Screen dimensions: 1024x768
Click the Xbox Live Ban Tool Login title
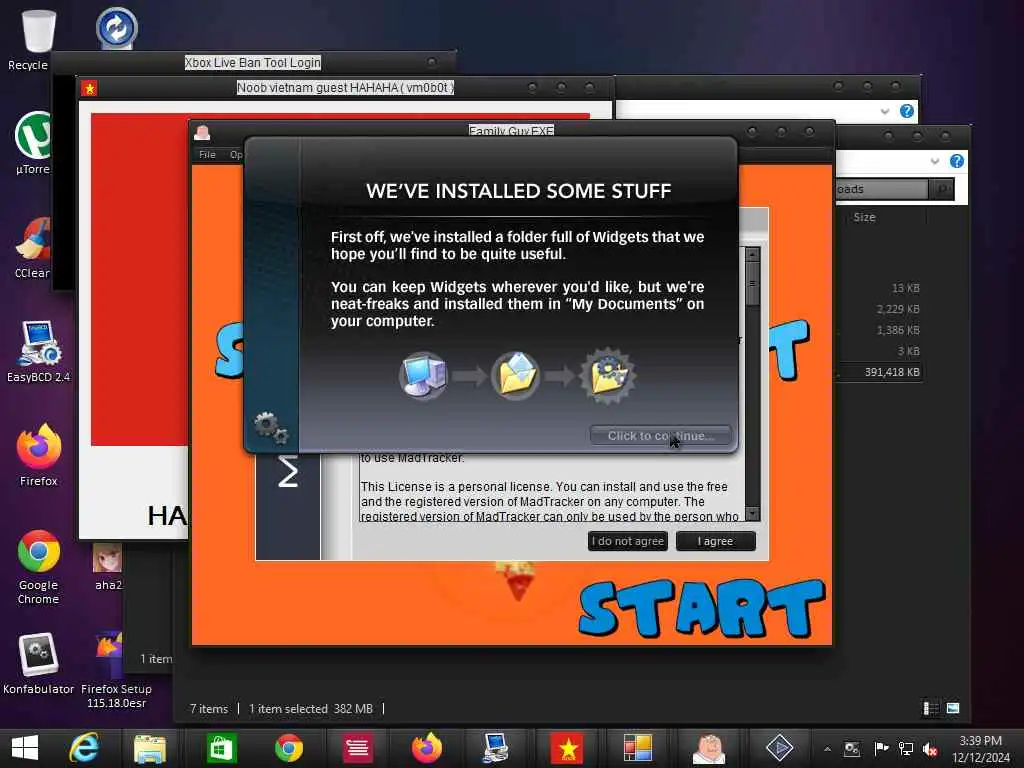pos(253,63)
